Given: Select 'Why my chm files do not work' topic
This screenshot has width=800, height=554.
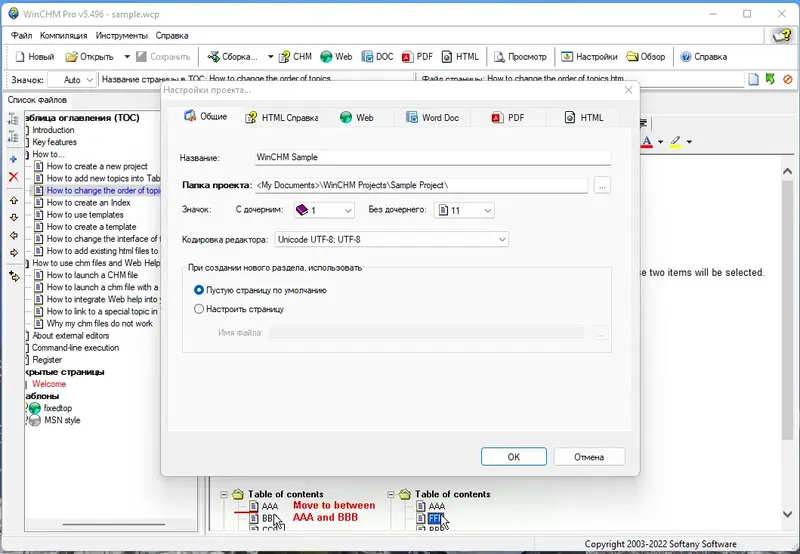Looking at the screenshot, I should 99,323.
